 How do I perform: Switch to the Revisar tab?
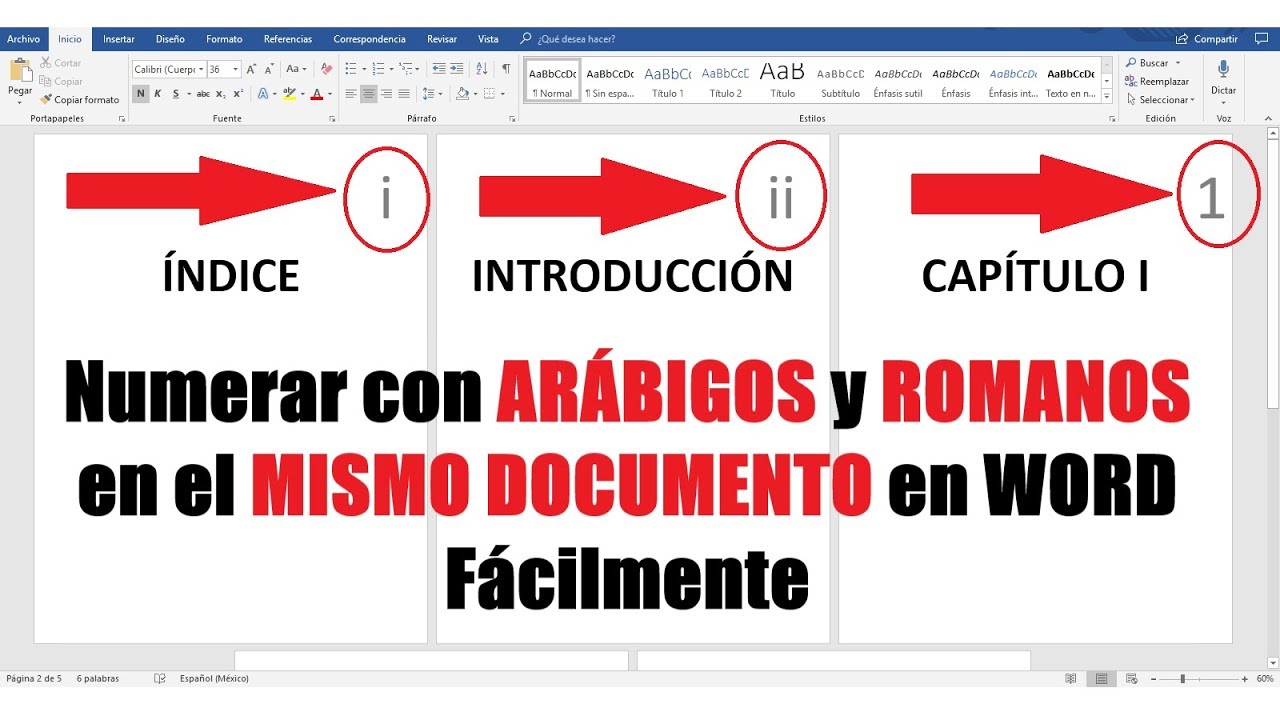pos(442,39)
